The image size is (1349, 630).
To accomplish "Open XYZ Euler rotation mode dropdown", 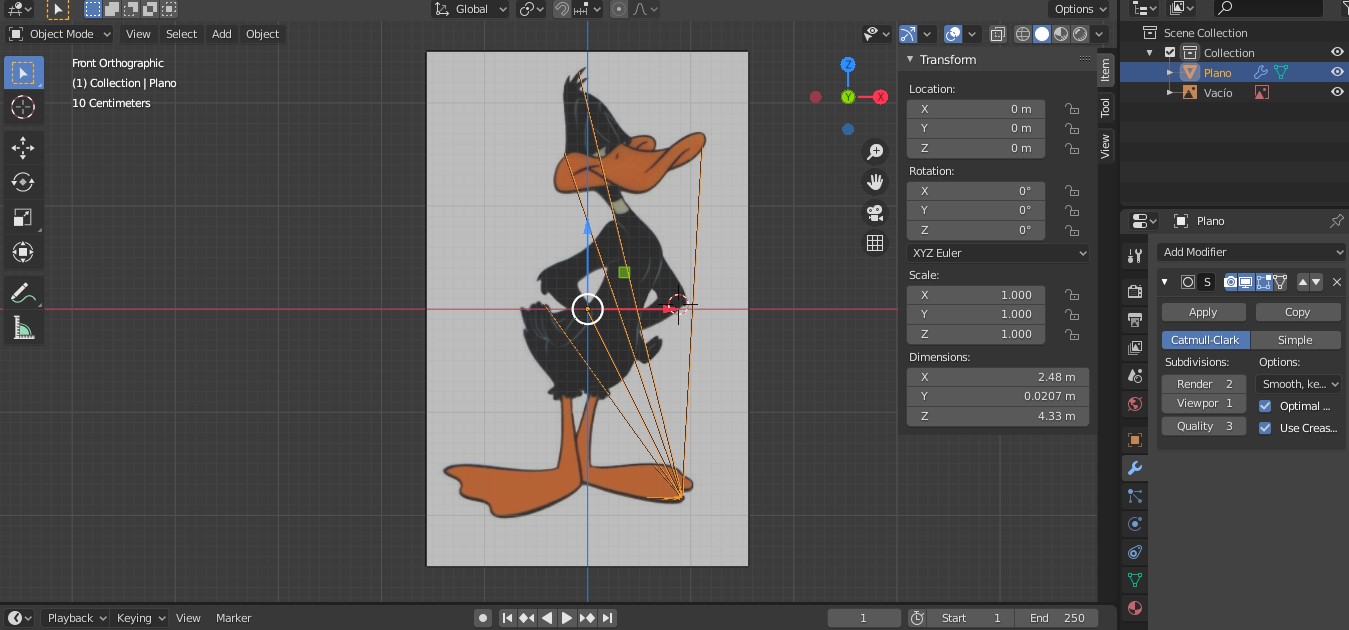I will [x=998, y=253].
